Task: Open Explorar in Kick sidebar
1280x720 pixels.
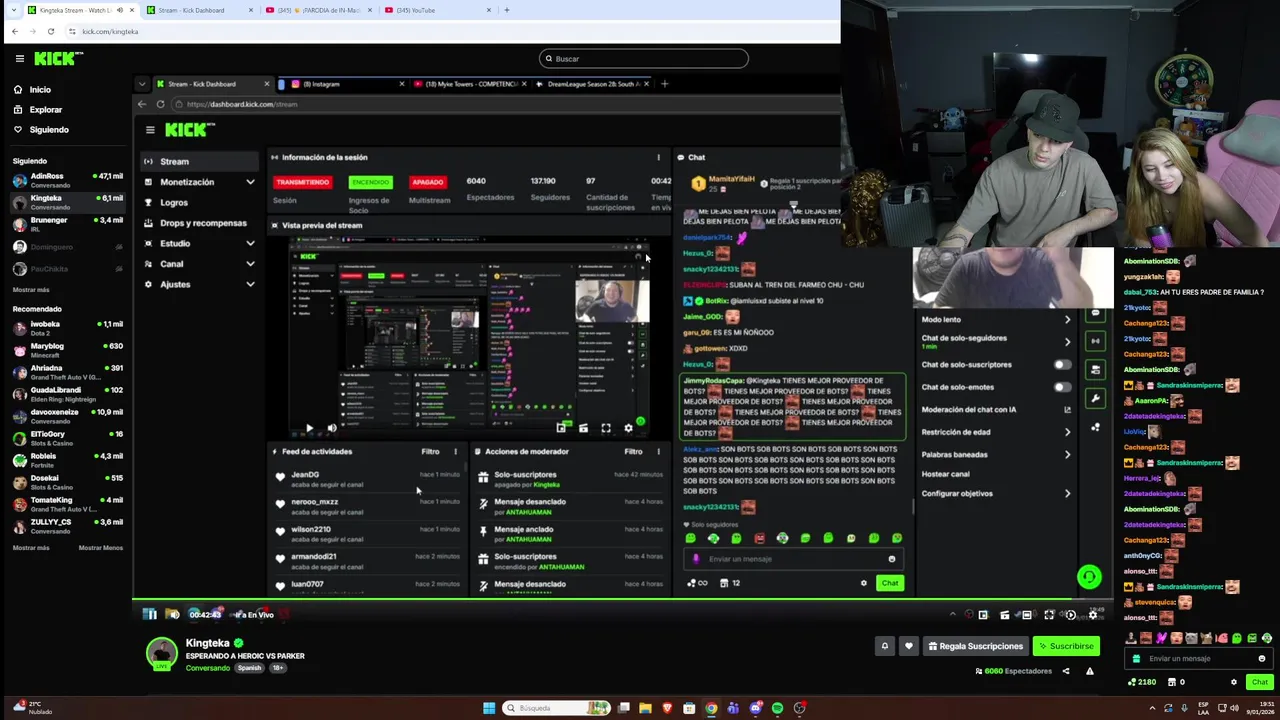Action: pyautogui.click(x=45, y=110)
